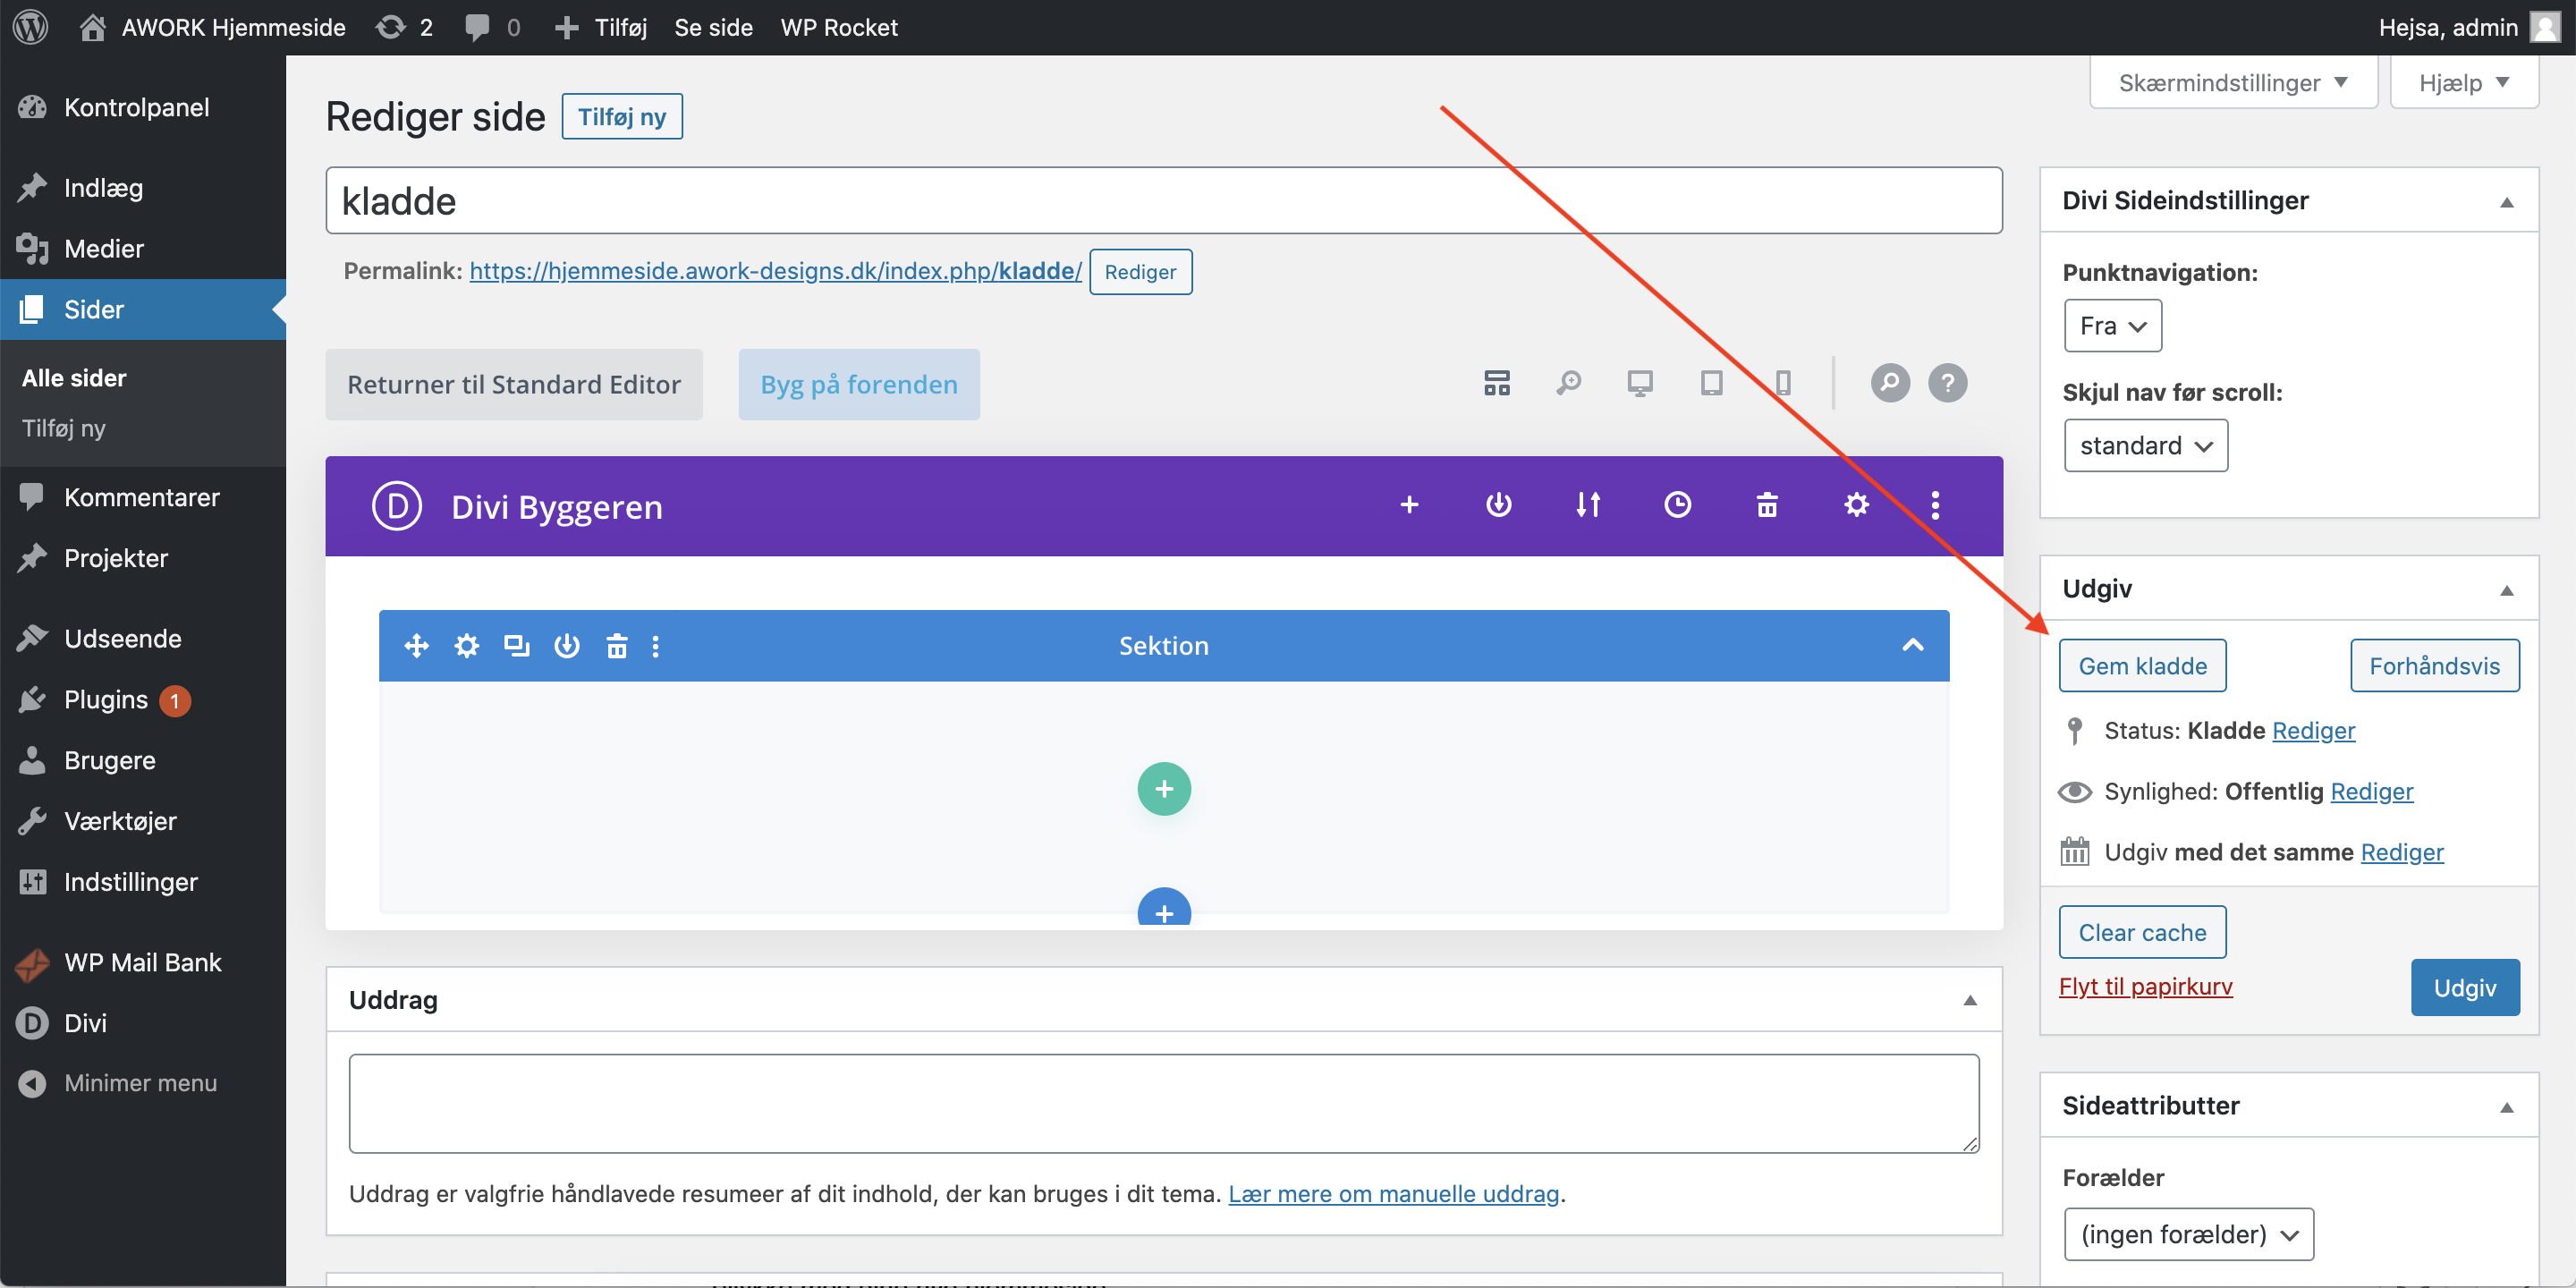This screenshot has height=1288, width=2576.
Task: Duplicate the Sektion with the clone icon
Action: click(x=516, y=646)
